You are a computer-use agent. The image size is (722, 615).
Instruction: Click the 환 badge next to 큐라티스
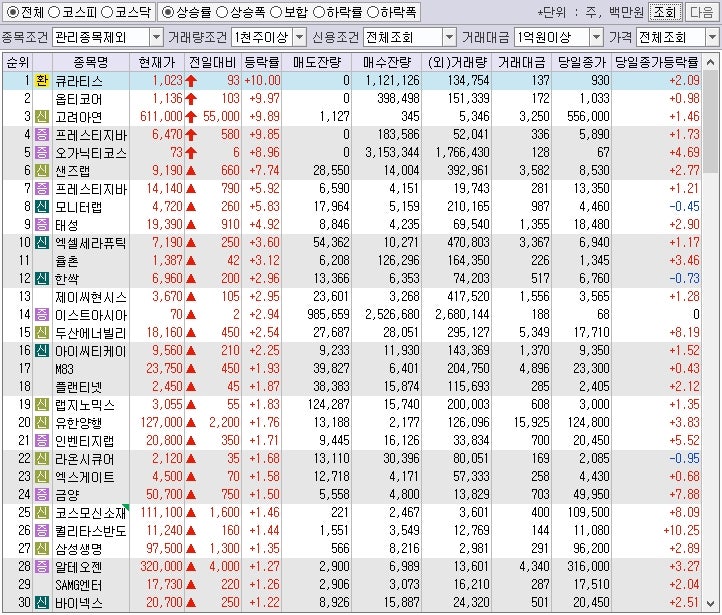coord(42,81)
